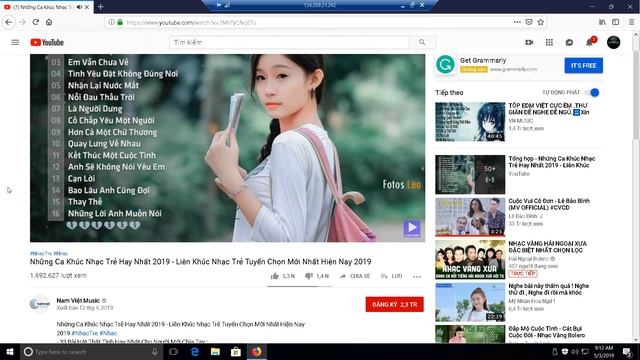The width and height of the screenshot is (640, 360).
Task: Open Nghe bài này thấm quá video thumbnail
Action: 470,302
